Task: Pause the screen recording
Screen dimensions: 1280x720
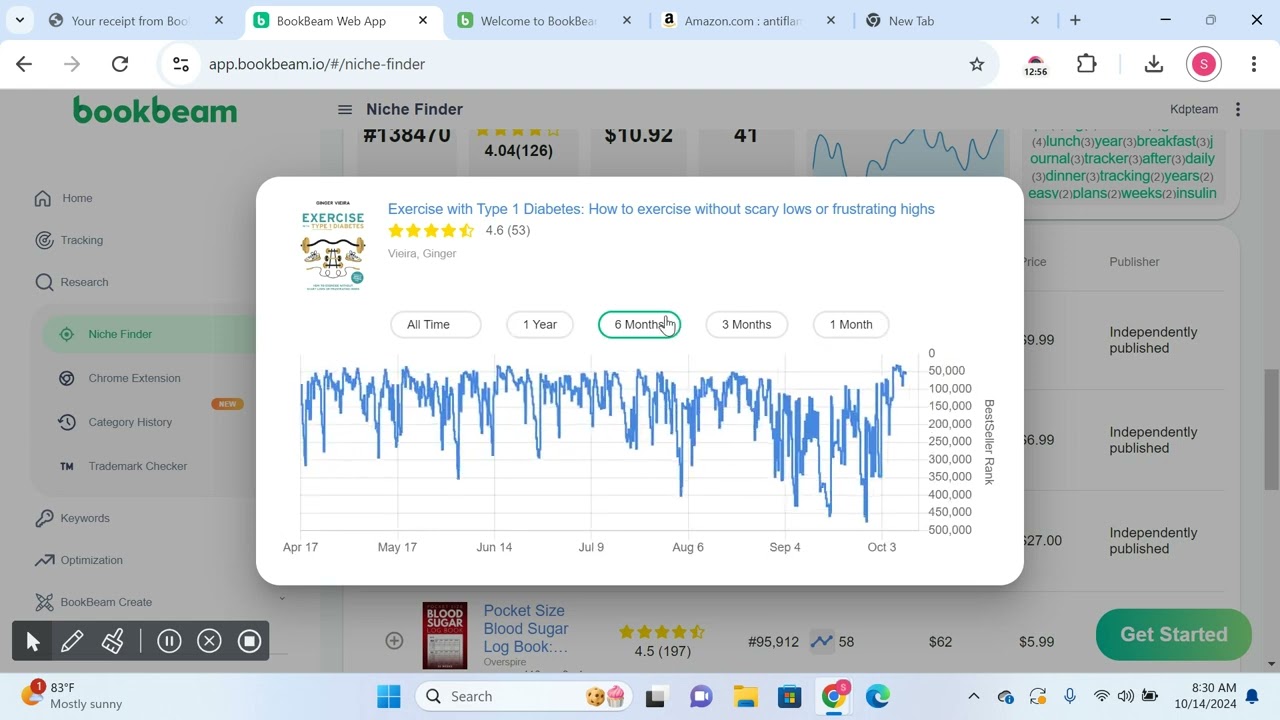Action: (169, 641)
